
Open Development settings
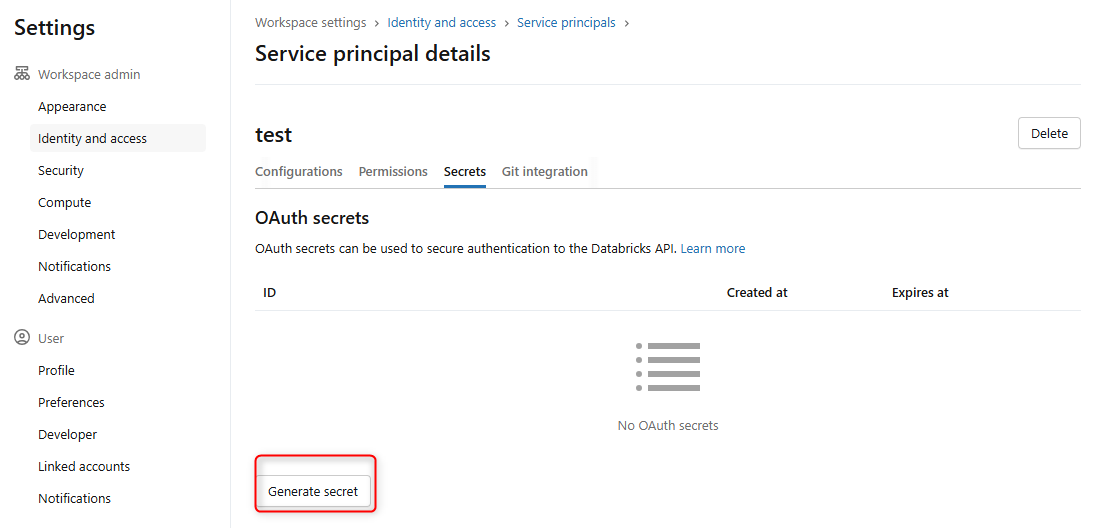tap(77, 235)
